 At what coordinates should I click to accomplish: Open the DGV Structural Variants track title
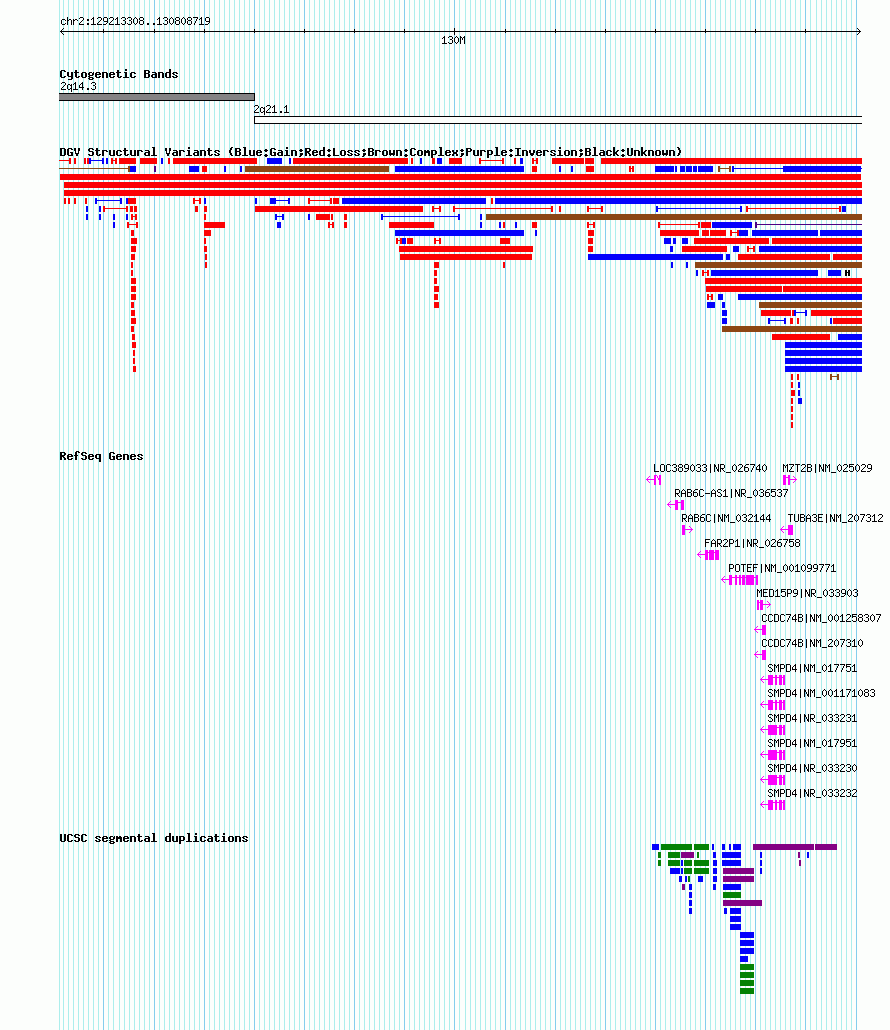370,152
